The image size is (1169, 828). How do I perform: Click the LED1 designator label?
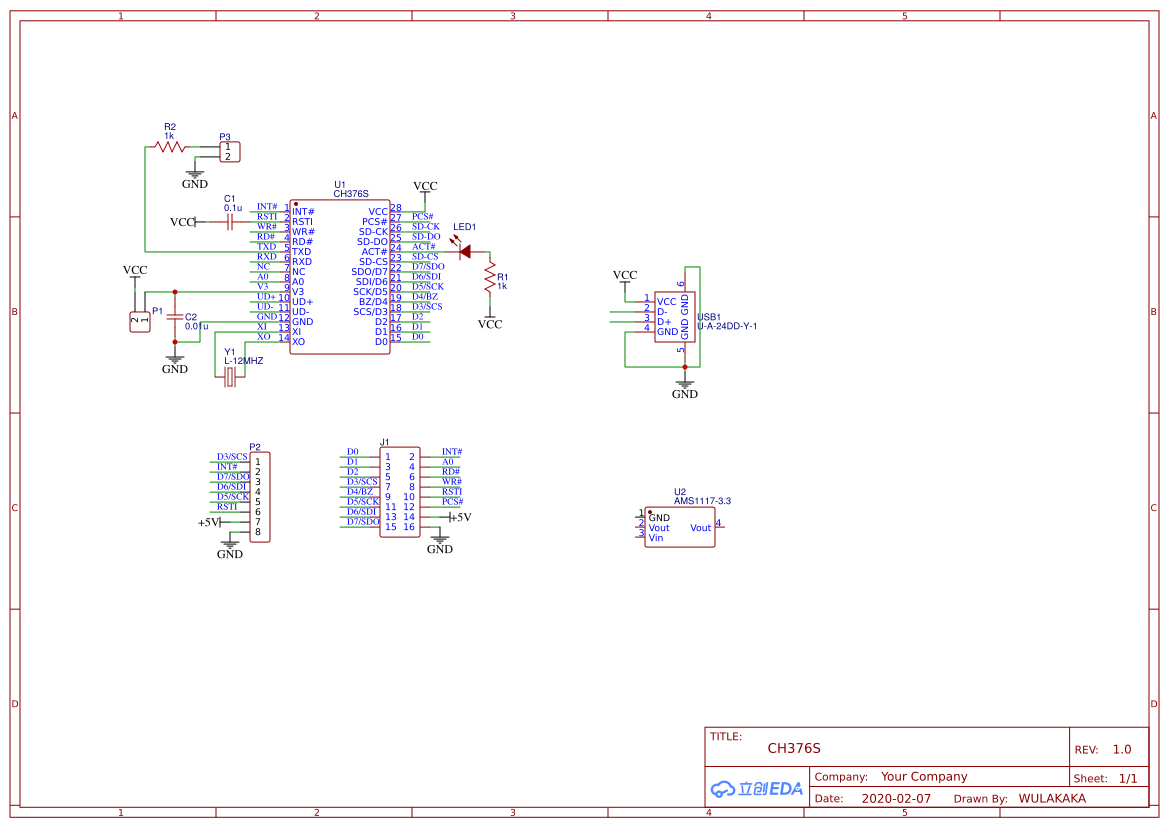(x=464, y=227)
